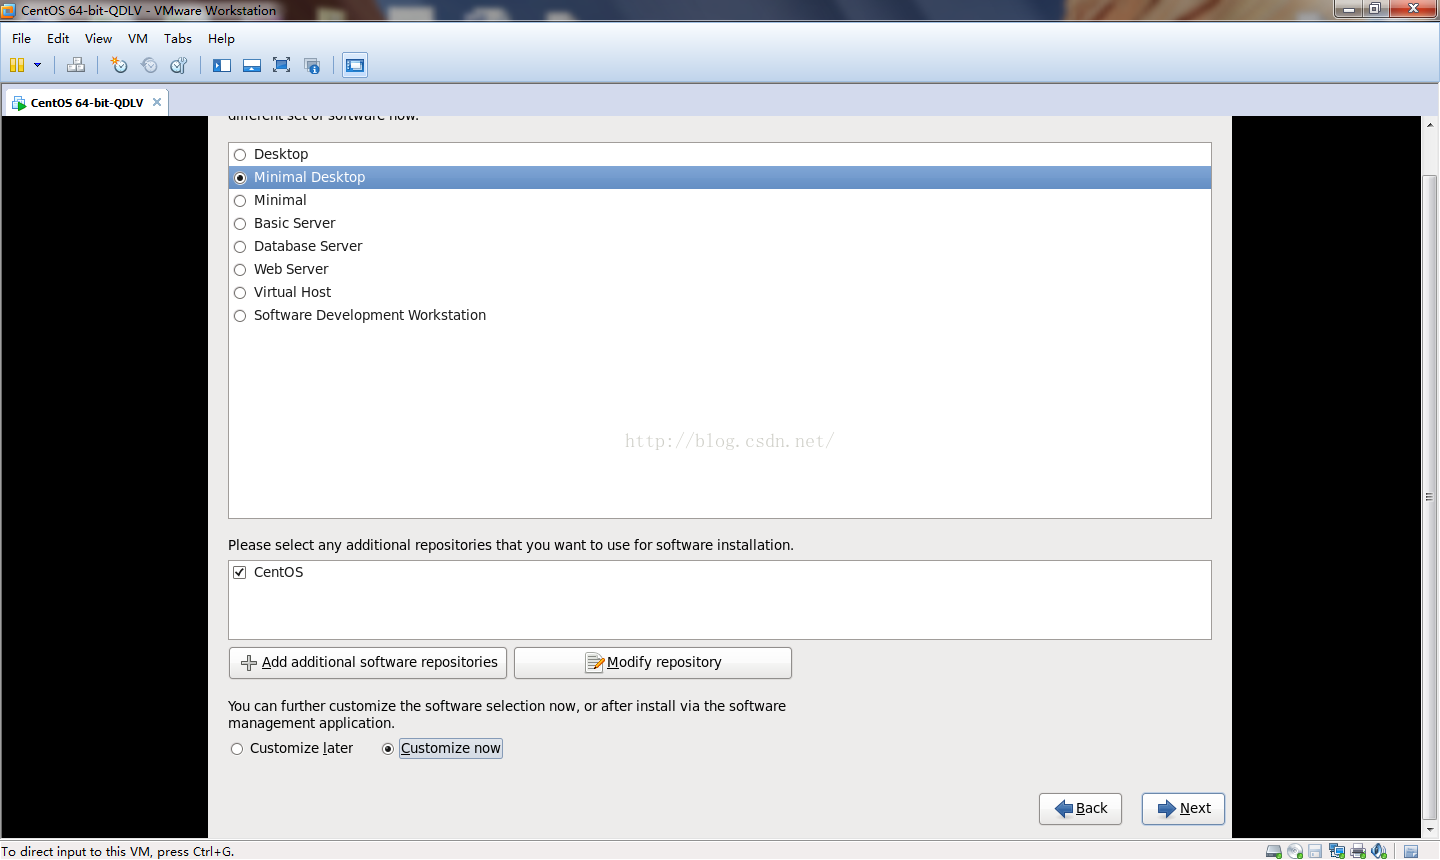This screenshot has height=860, width=1440.
Task: Pause the virtual machine from the toolbar
Action: point(17,65)
